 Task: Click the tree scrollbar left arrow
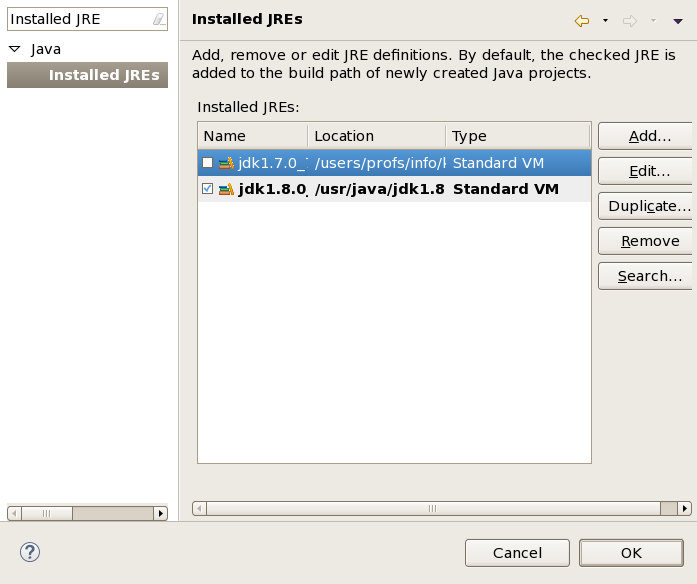(x=14, y=513)
